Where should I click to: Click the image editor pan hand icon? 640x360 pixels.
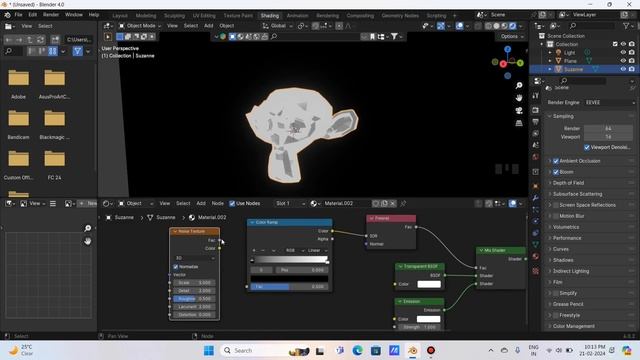tap(87, 241)
